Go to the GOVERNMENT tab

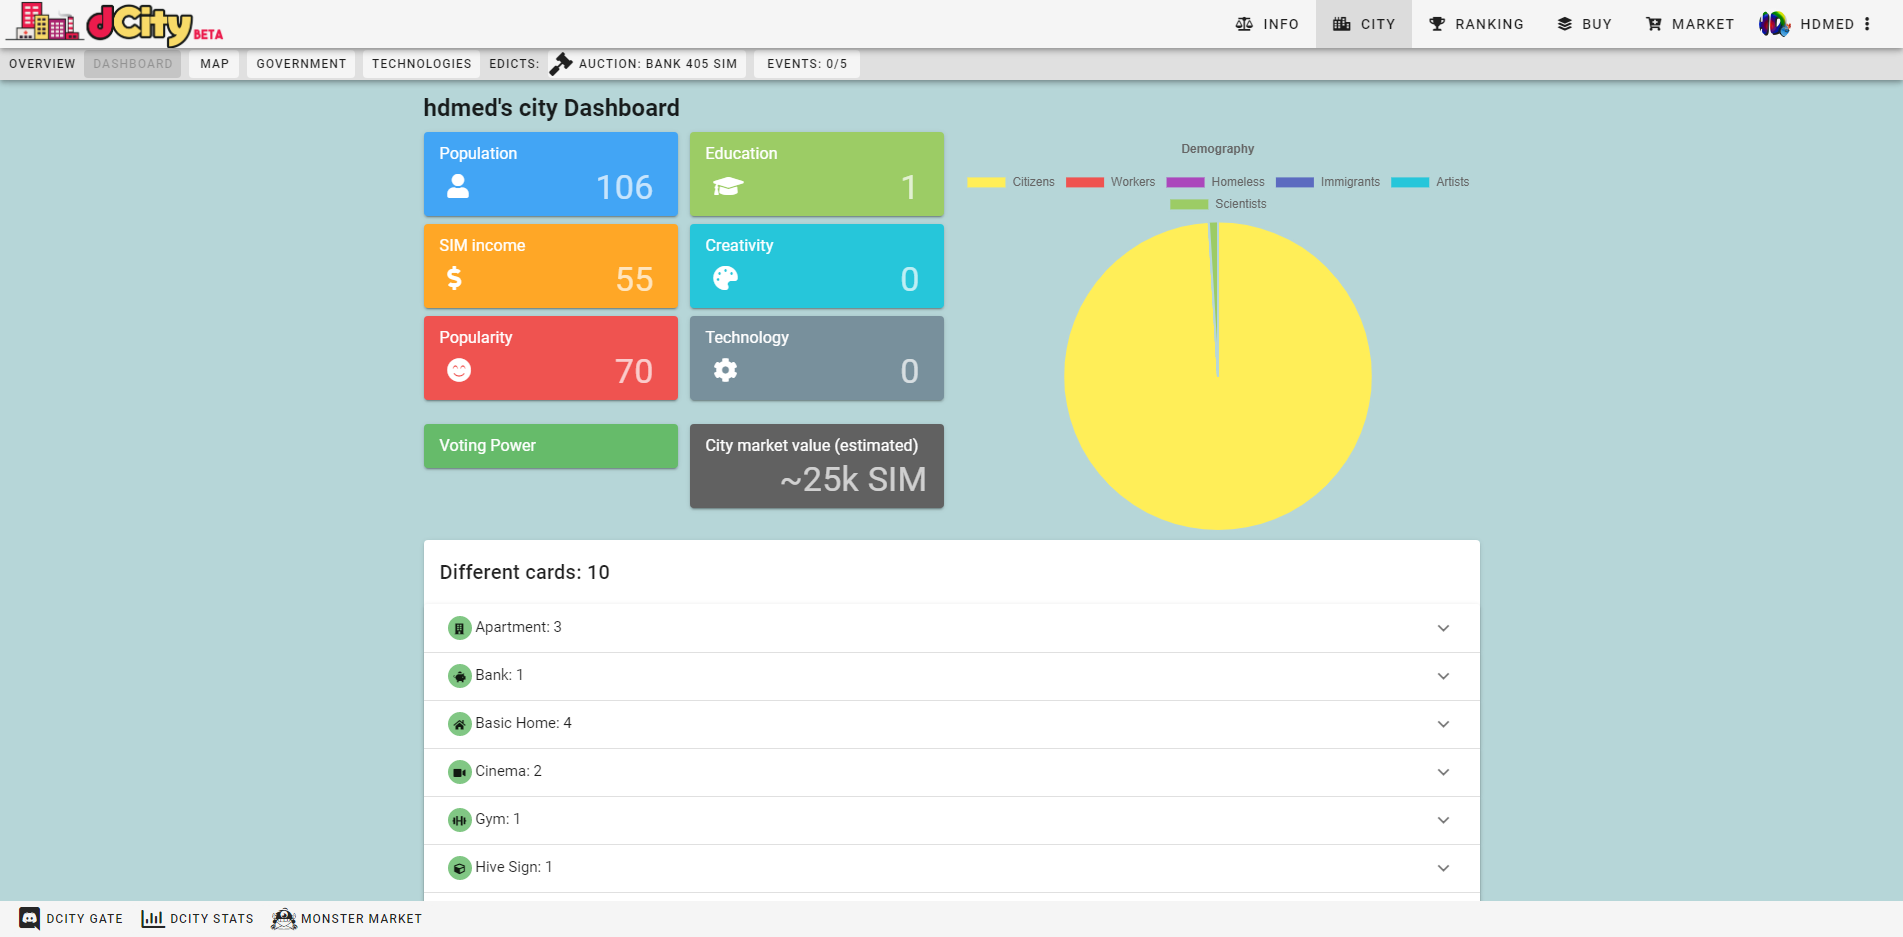click(301, 64)
